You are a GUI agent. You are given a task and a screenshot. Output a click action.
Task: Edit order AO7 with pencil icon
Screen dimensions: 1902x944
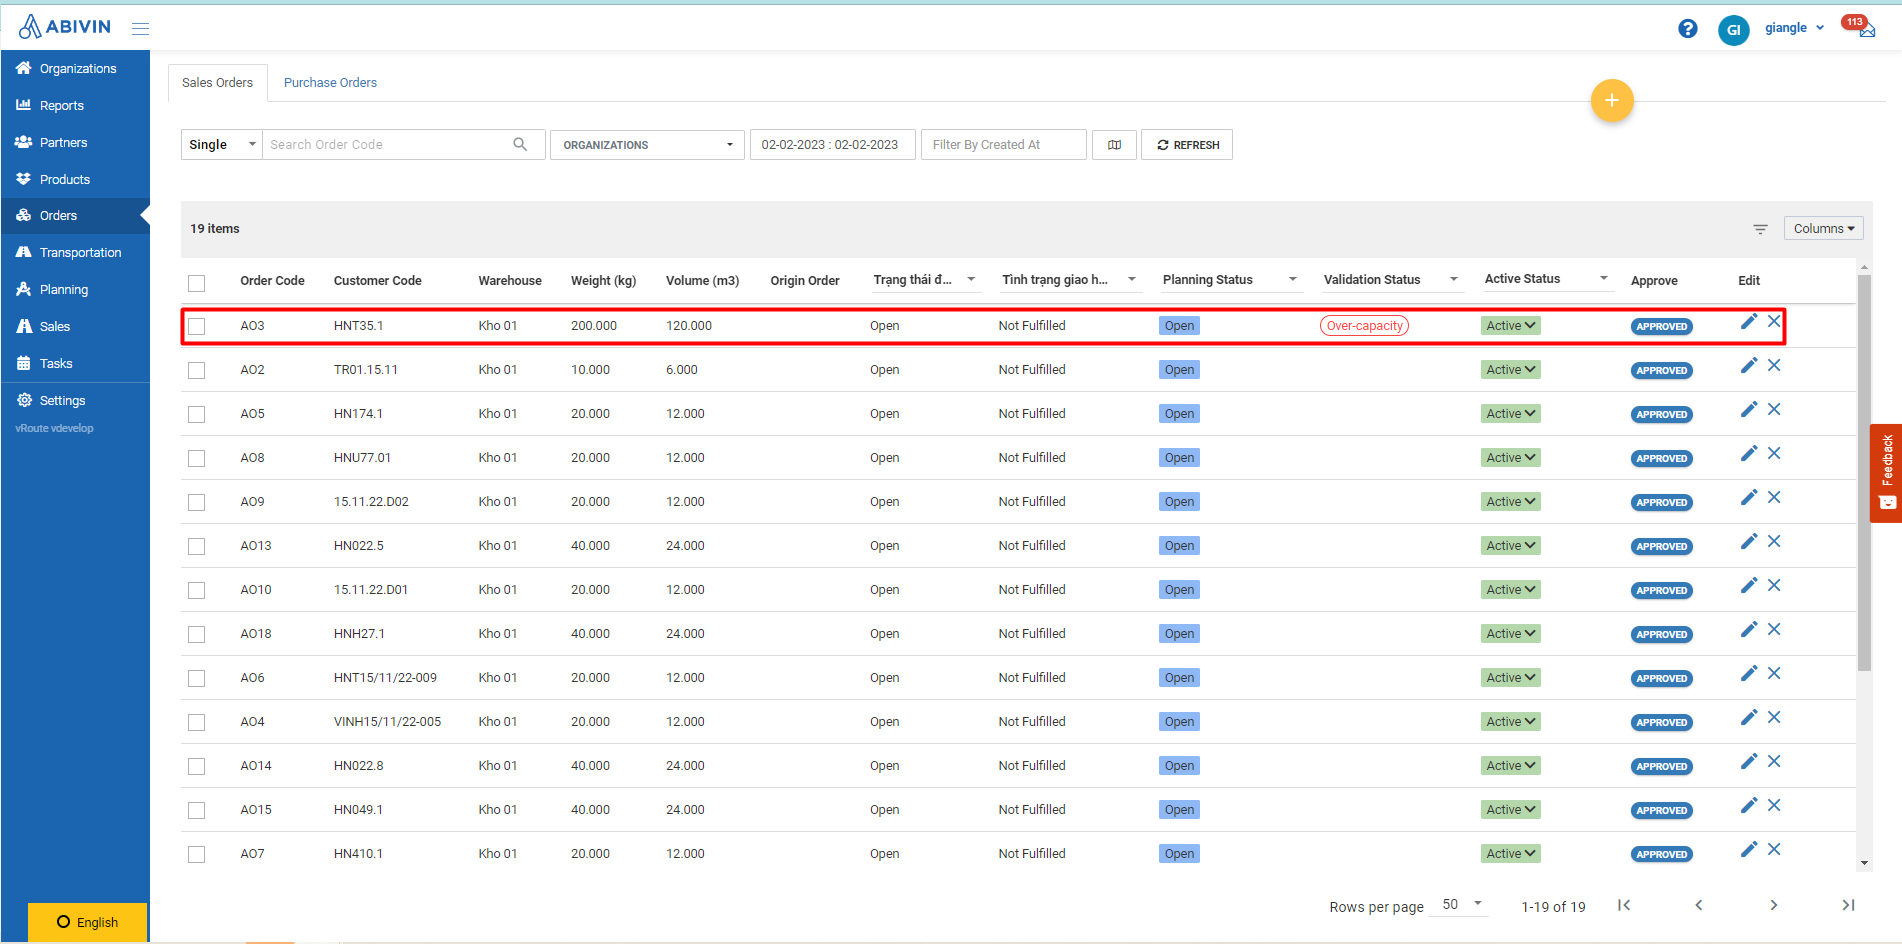(1748, 849)
